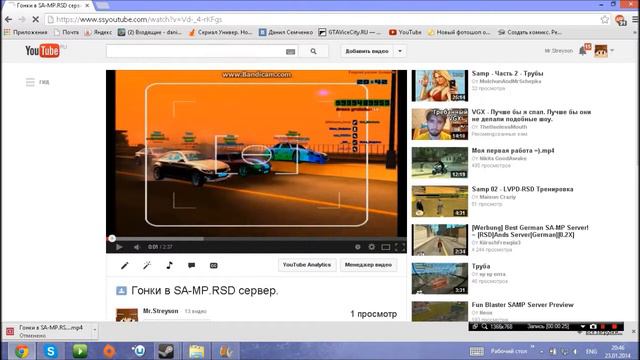
Task: Open the VGX suggested video thumbnail
Action: point(440,124)
